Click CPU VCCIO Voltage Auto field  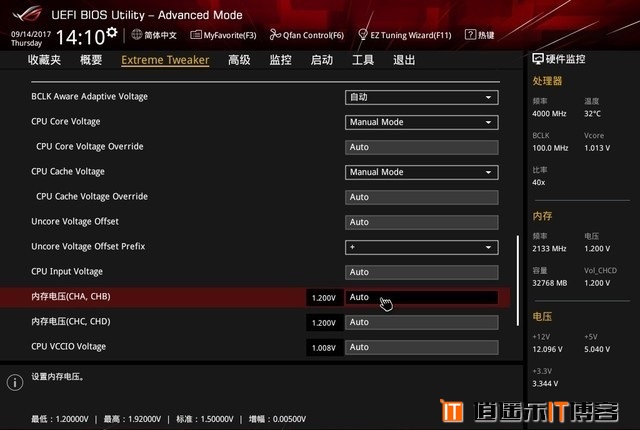422,347
